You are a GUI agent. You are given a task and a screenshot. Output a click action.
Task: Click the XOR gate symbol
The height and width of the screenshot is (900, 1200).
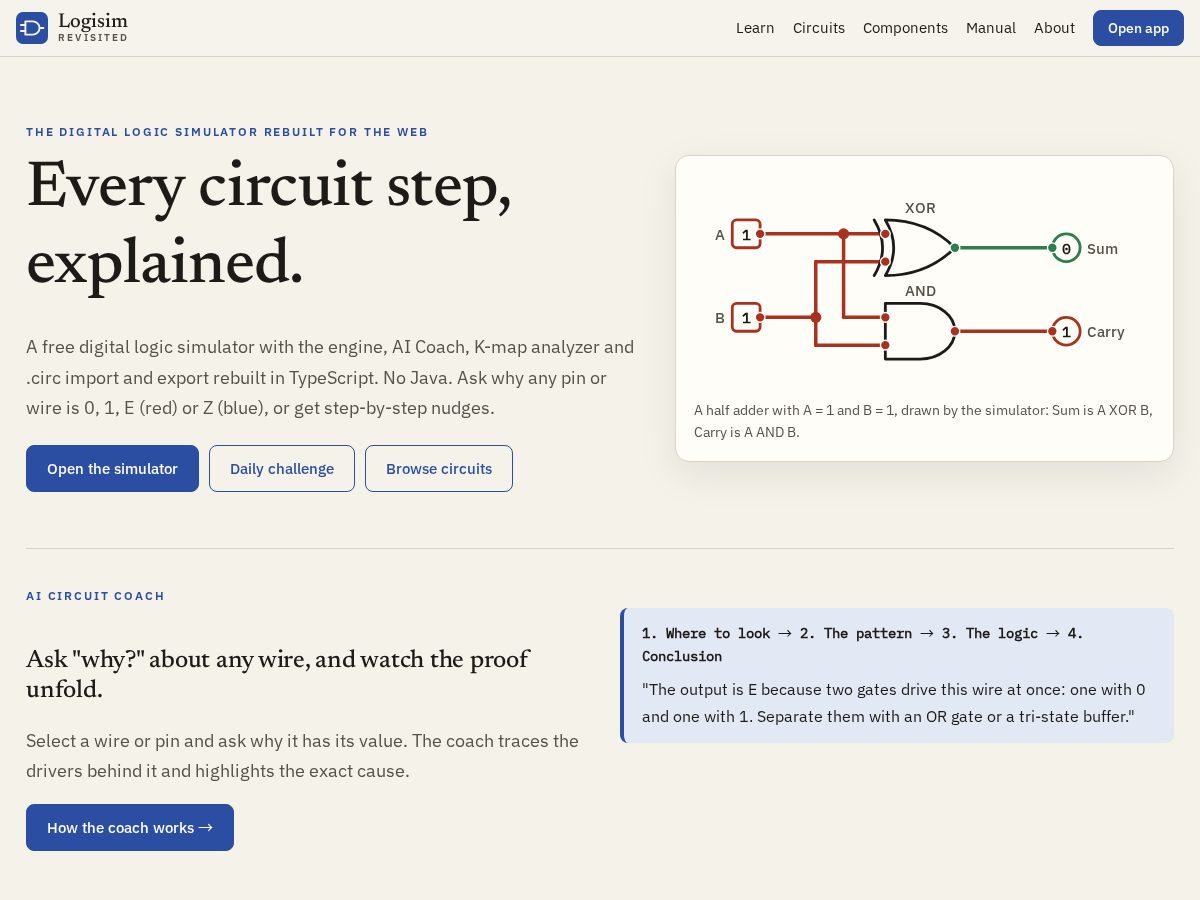pos(916,247)
